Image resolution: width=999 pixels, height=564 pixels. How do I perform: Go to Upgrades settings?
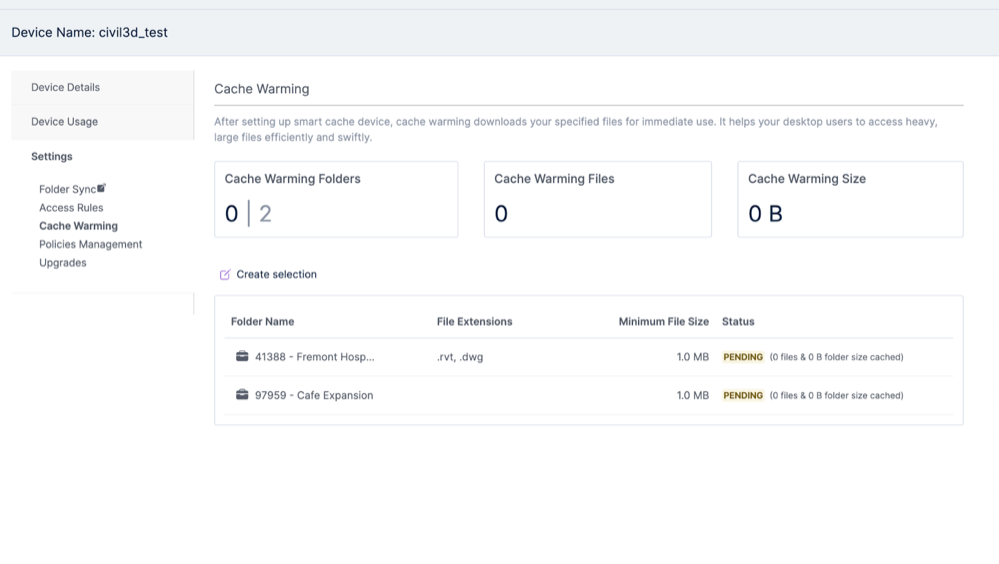[62, 263]
